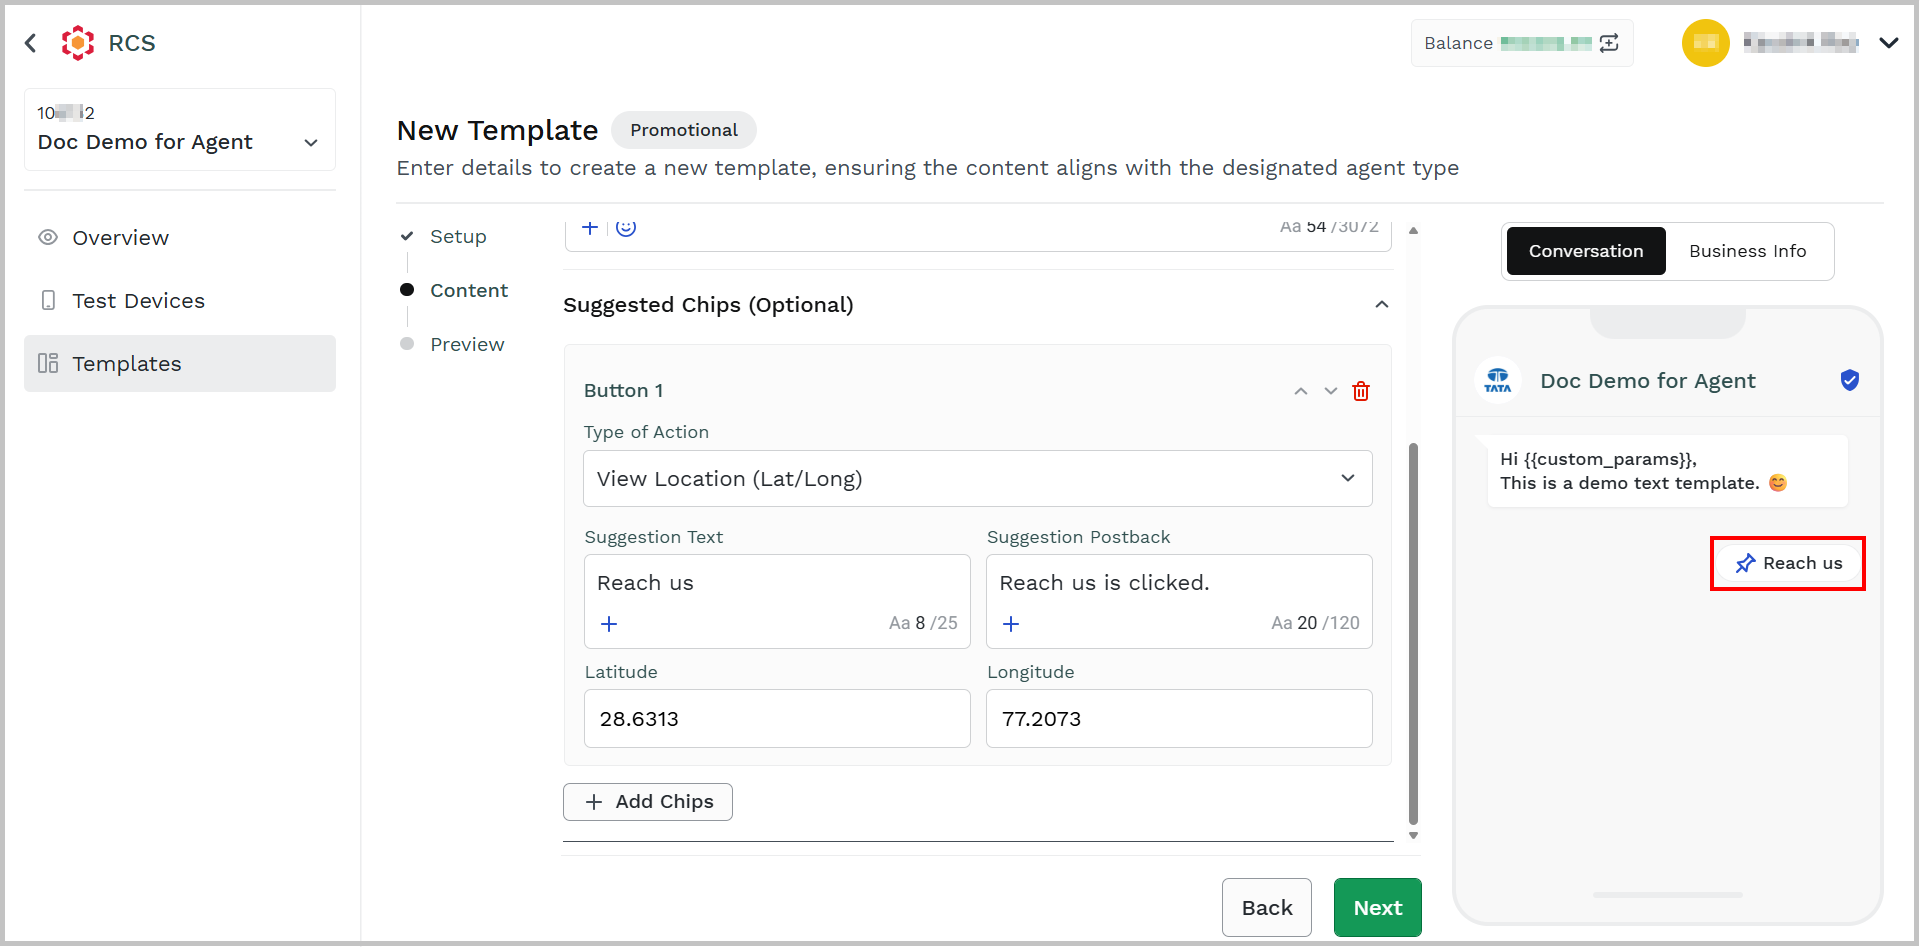Image resolution: width=1920 pixels, height=947 pixels.
Task: Open emoji picker in message box
Action: coord(626,228)
